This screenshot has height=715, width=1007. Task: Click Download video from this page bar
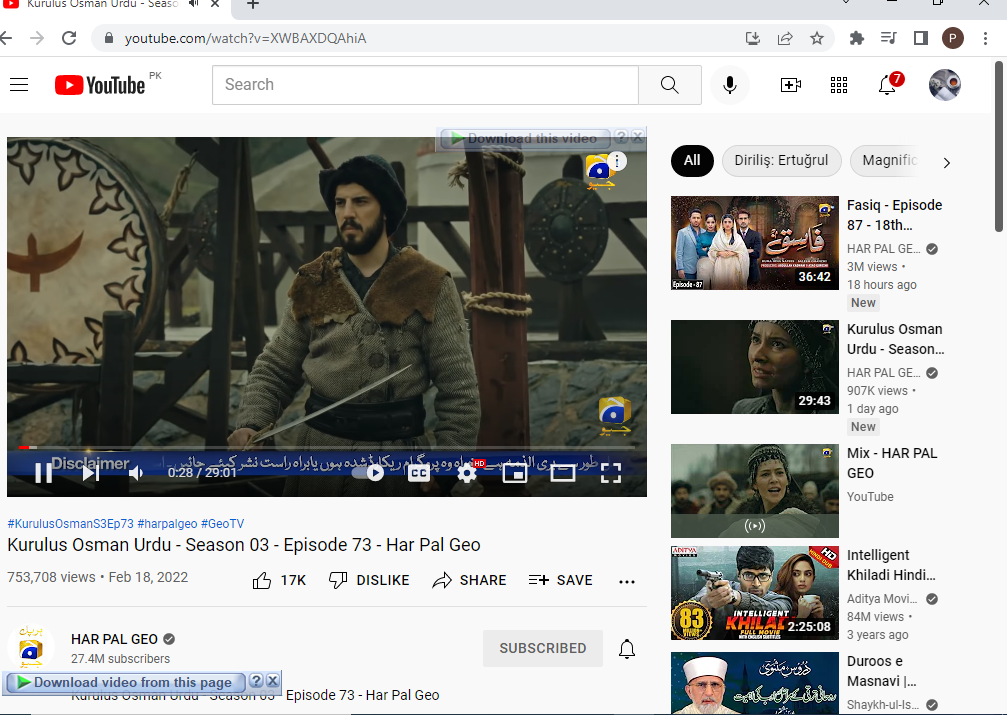point(125,682)
